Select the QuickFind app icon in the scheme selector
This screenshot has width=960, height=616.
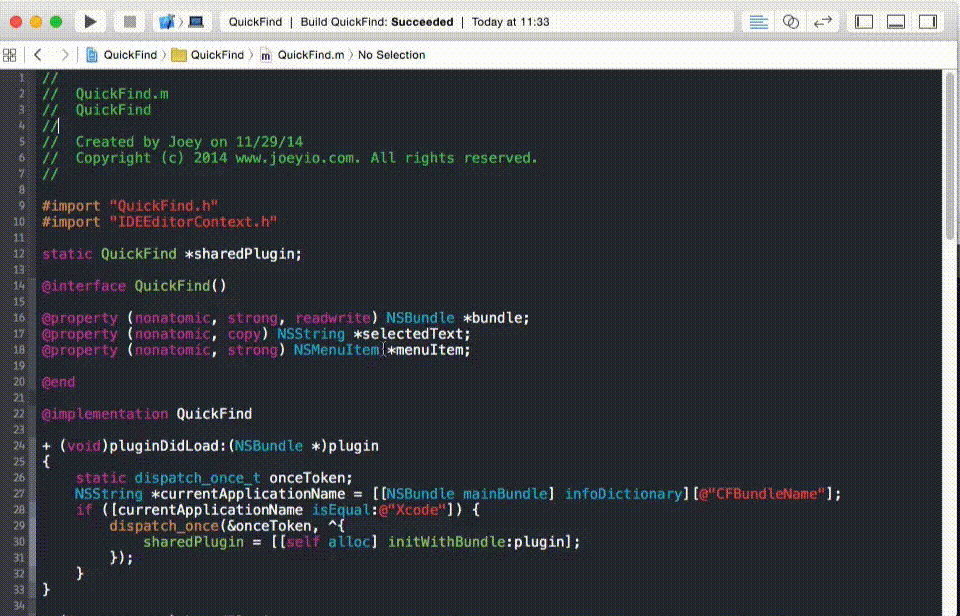tap(167, 21)
